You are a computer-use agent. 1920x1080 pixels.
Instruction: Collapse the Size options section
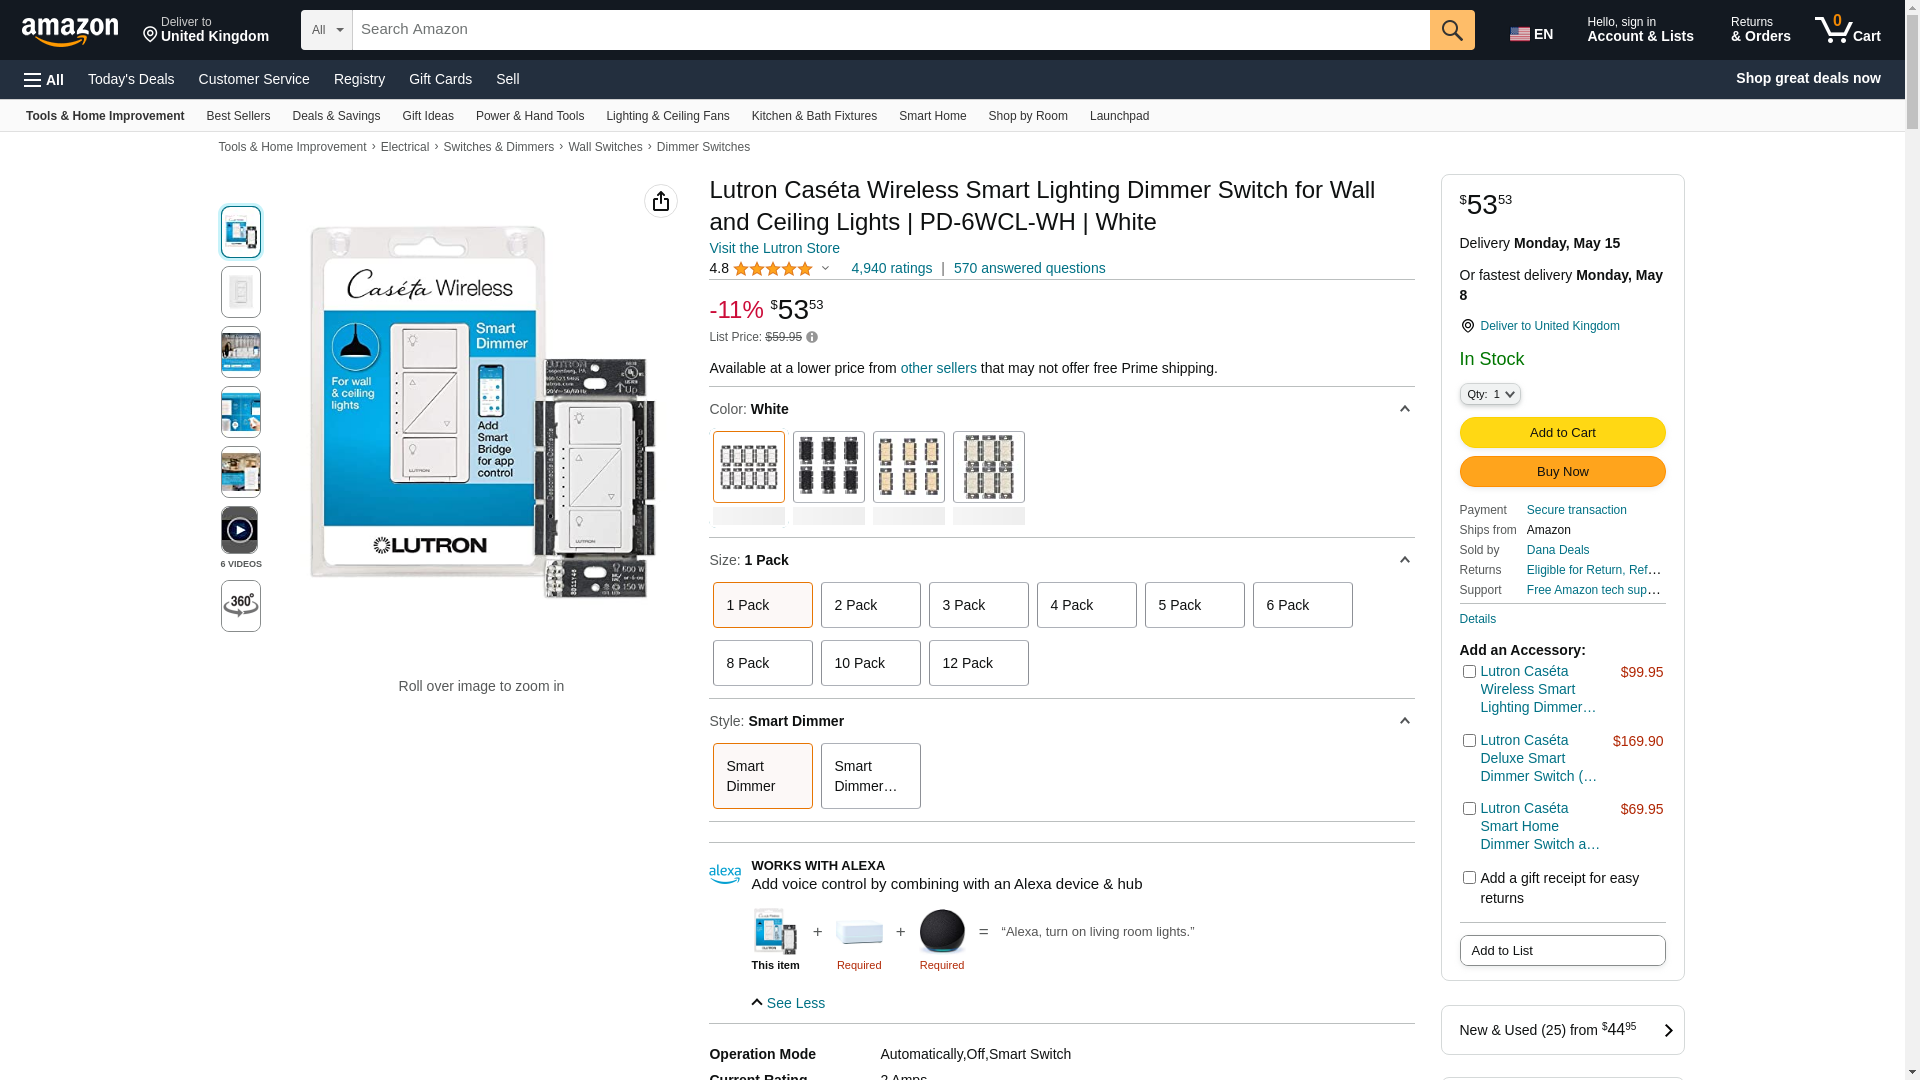tap(1404, 560)
